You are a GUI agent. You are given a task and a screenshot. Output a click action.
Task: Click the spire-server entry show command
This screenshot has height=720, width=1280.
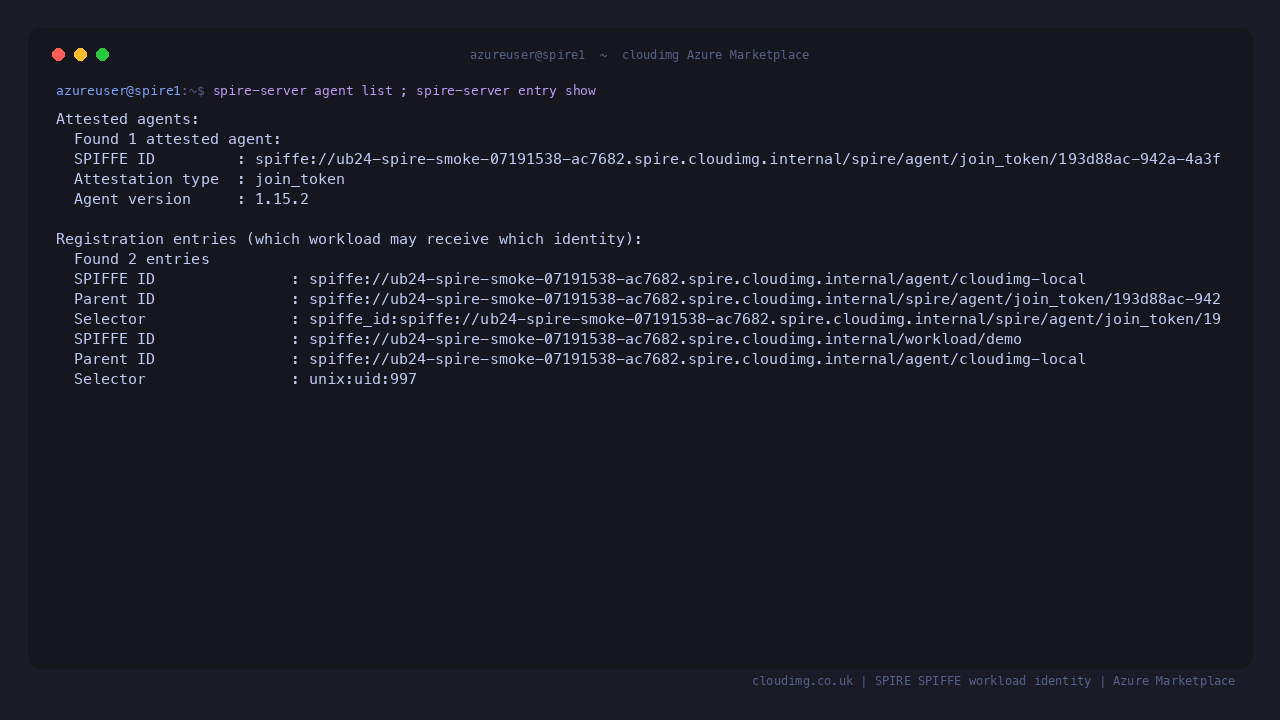click(506, 91)
